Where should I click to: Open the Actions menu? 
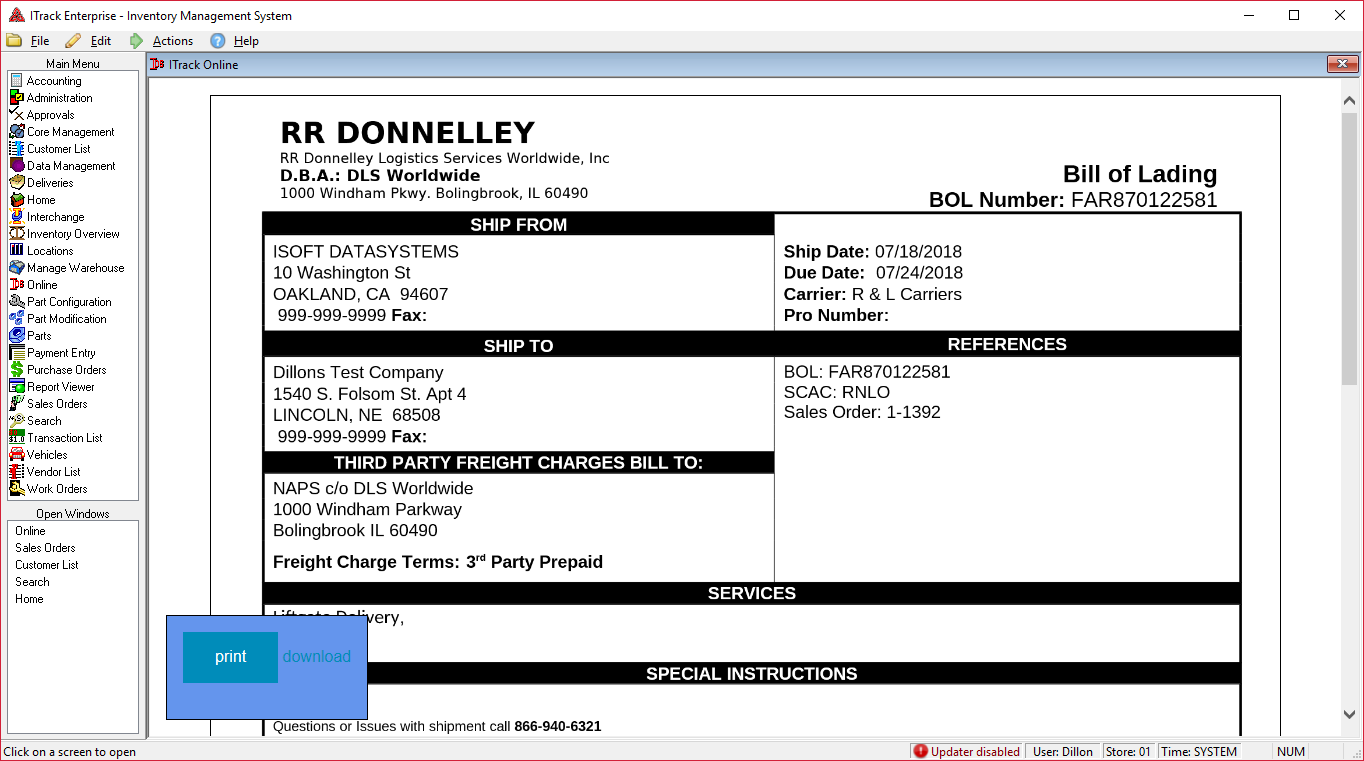(x=172, y=41)
